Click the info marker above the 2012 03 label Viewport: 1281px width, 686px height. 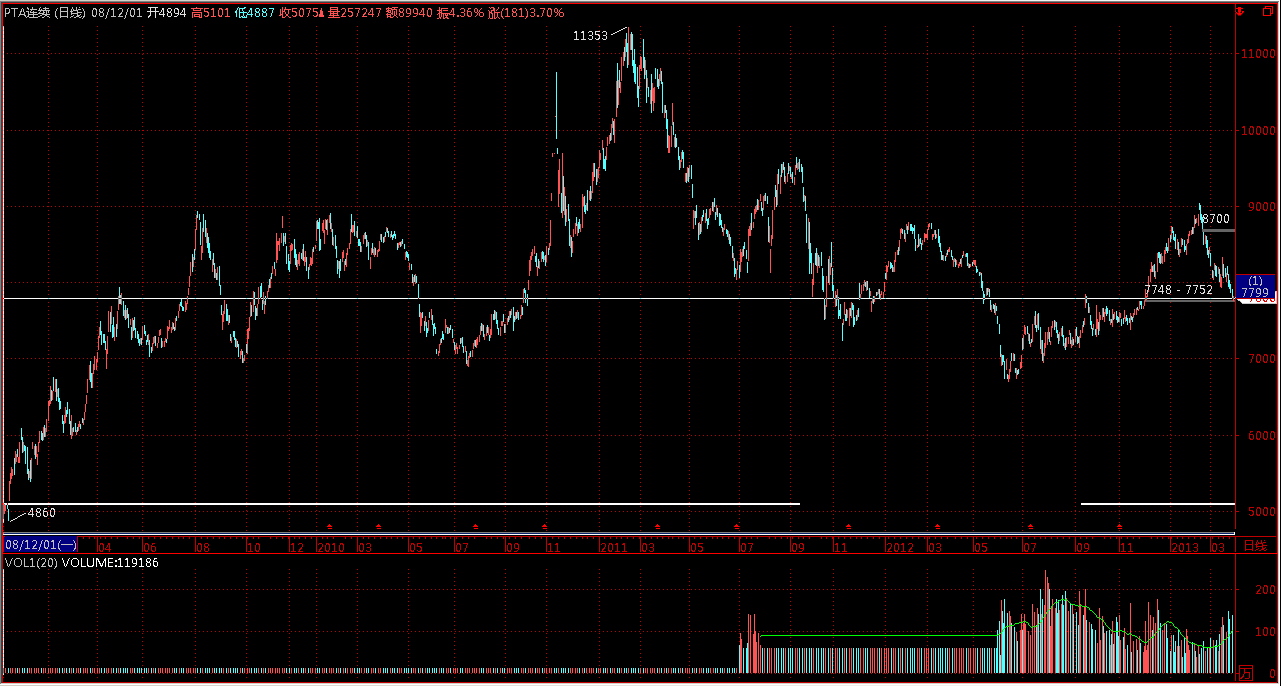pyautogui.click(x=937, y=527)
